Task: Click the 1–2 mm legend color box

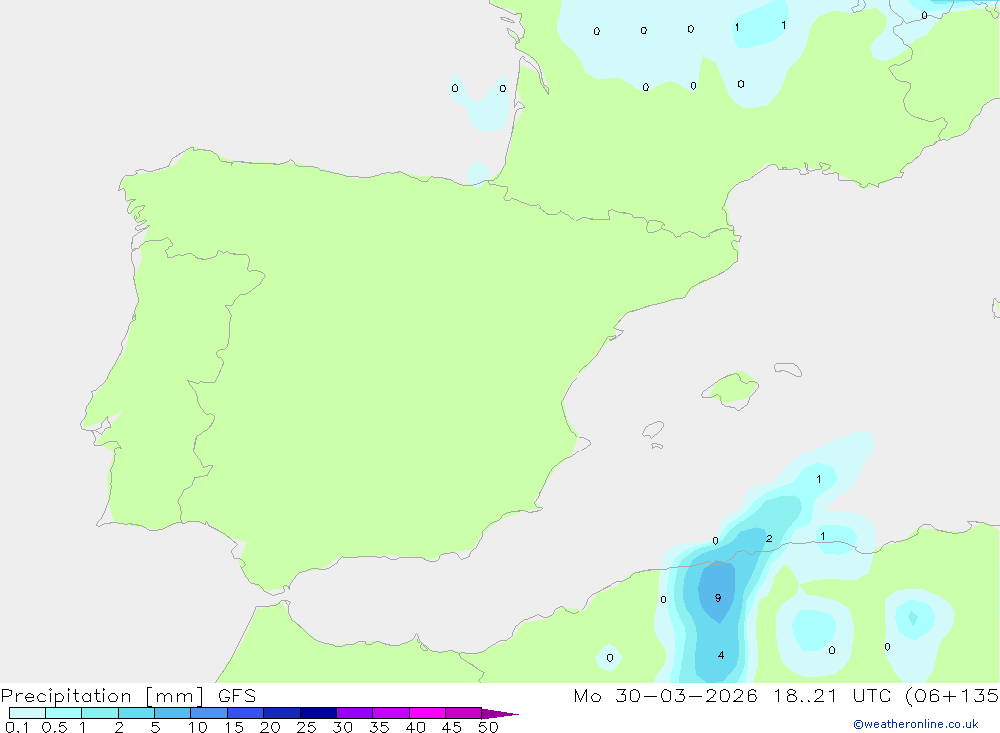Action: (x=100, y=713)
